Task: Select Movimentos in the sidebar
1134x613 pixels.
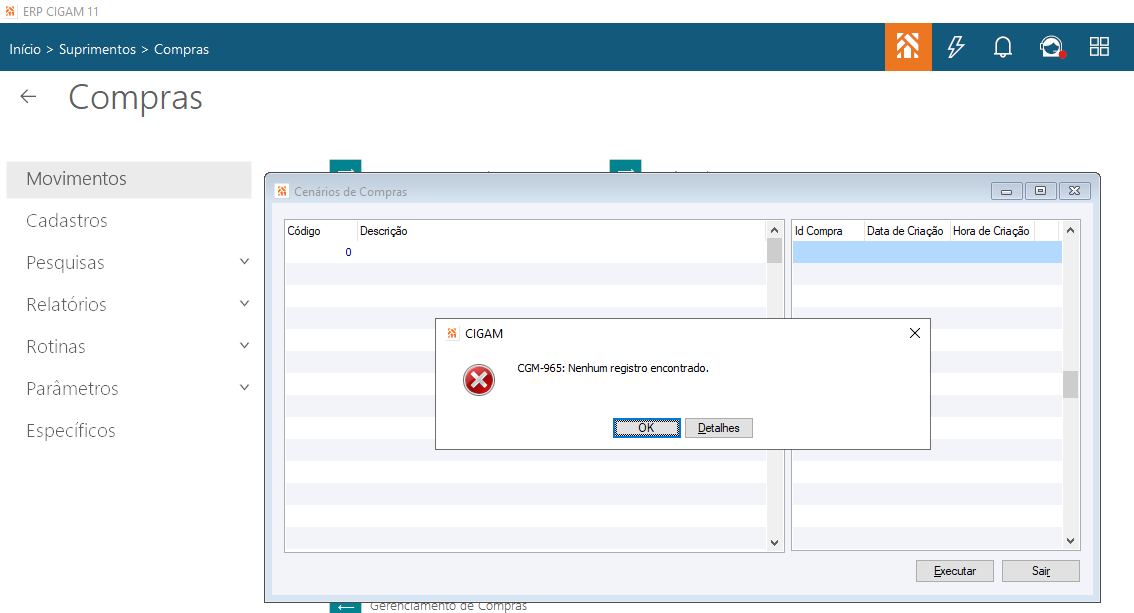Action: coord(129,179)
